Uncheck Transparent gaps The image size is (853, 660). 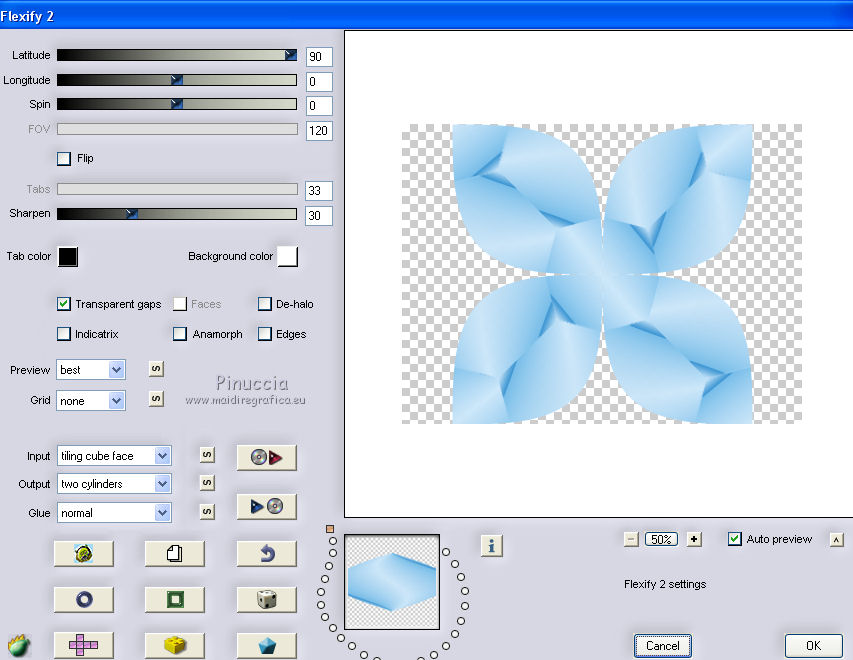(x=64, y=304)
